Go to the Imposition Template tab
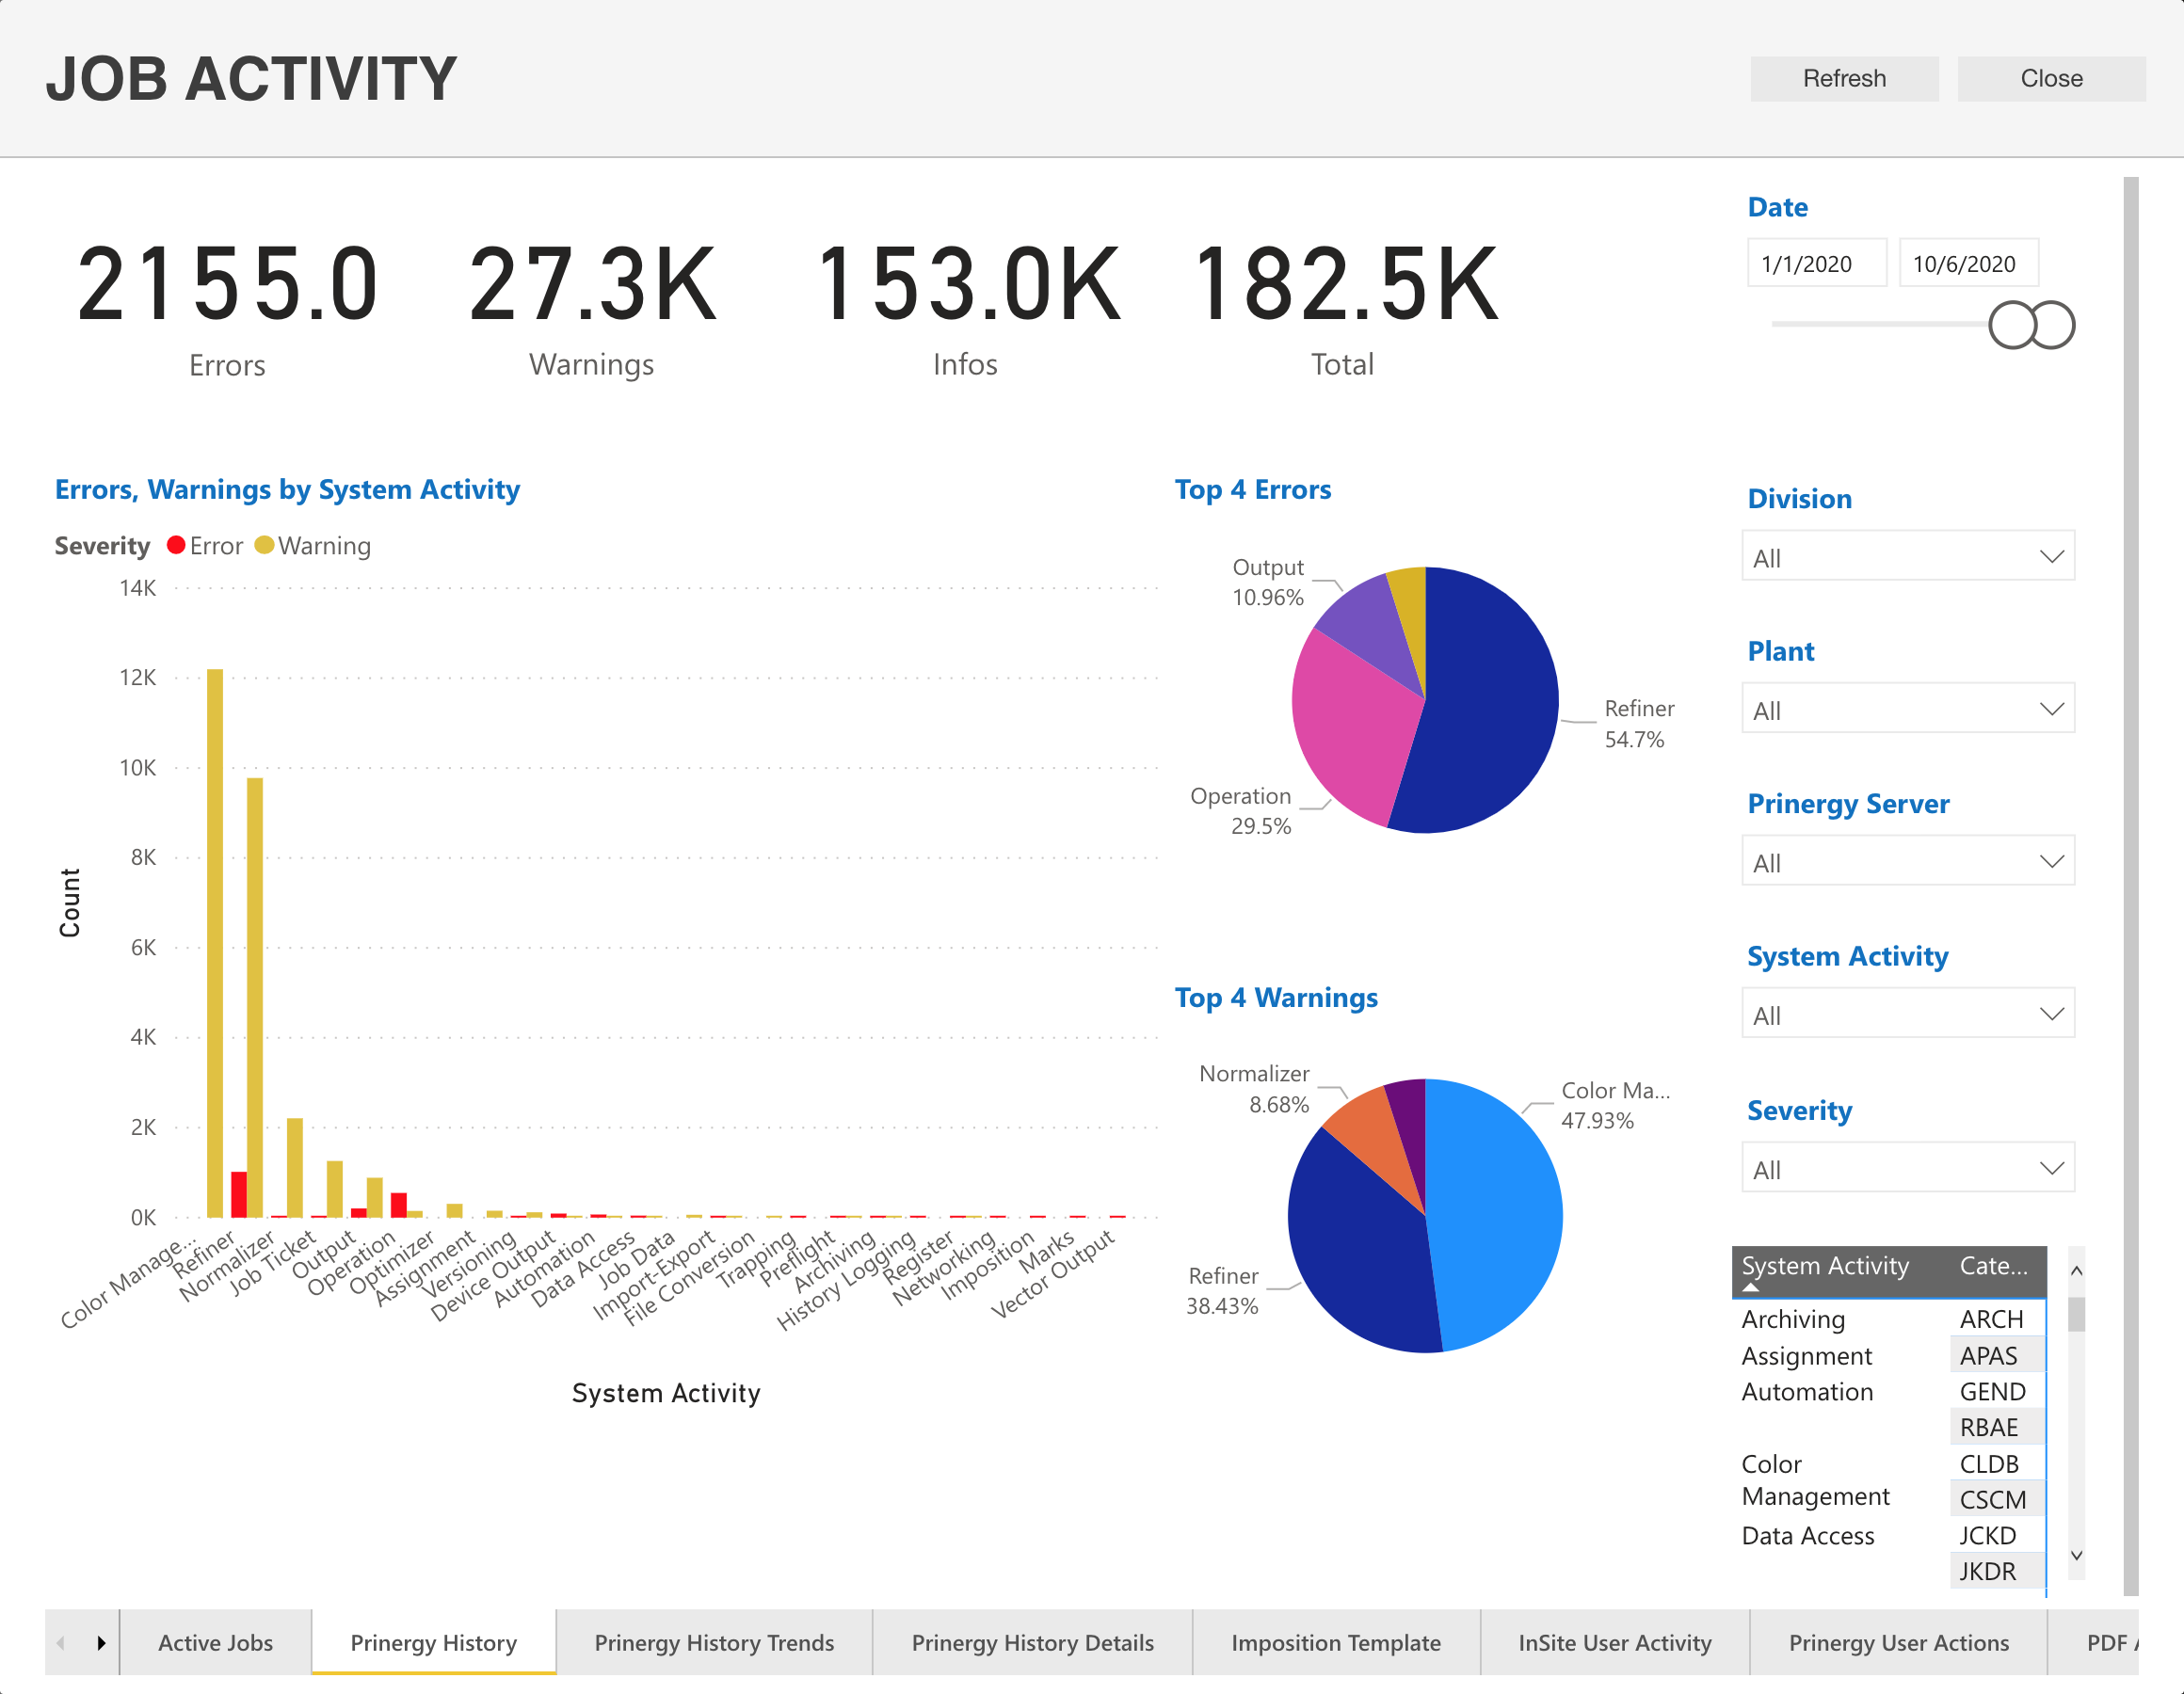 1335,1643
